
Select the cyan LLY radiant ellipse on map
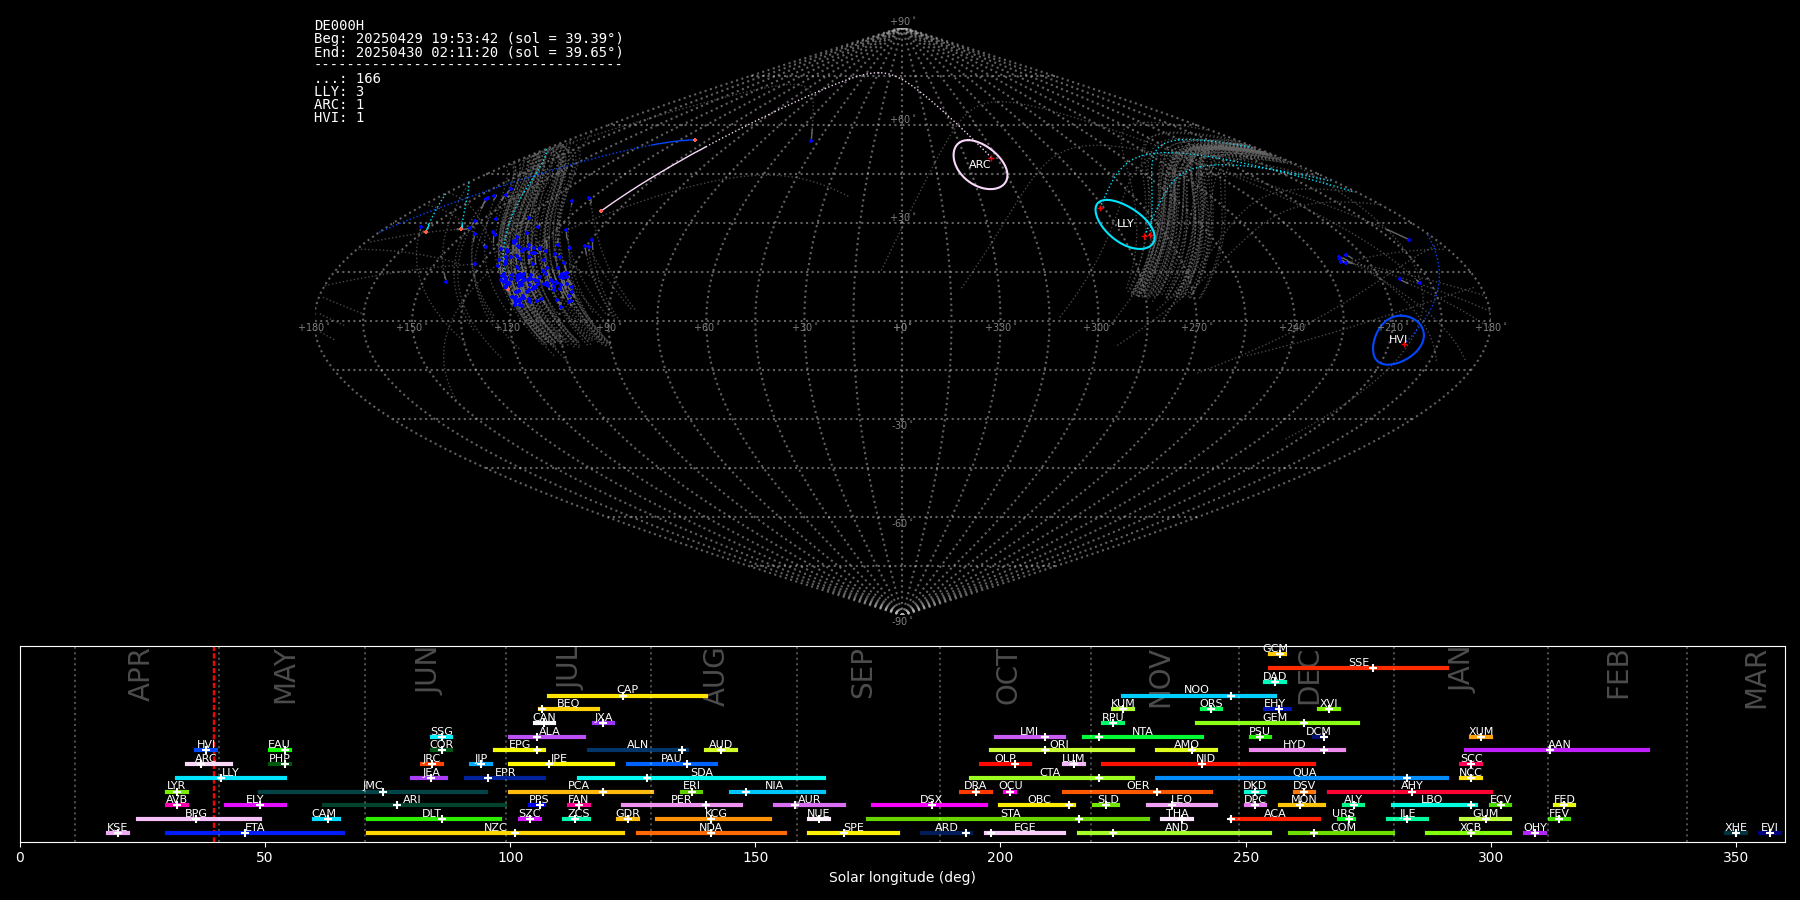pos(1125,224)
